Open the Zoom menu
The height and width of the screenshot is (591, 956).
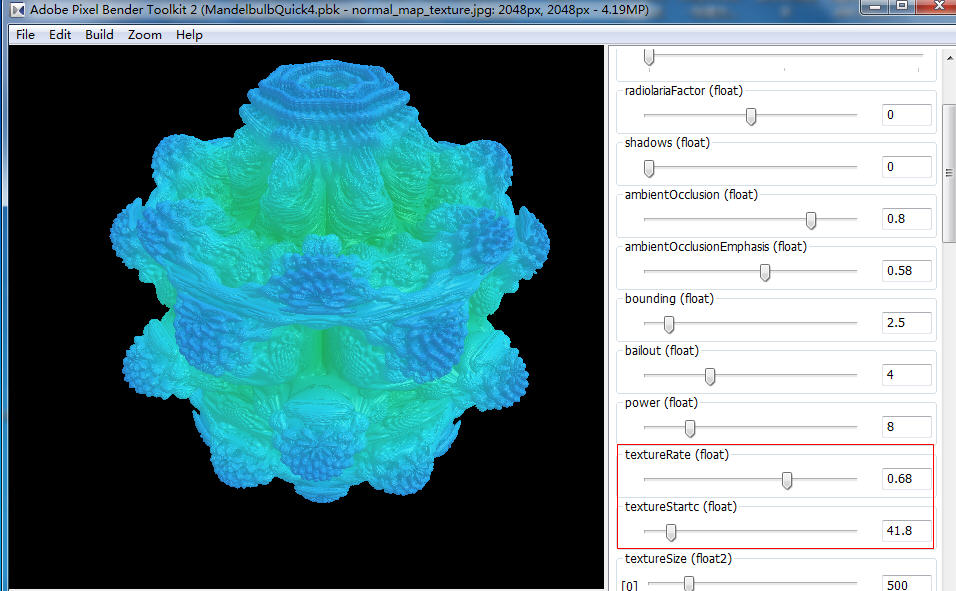[x=144, y=35]
